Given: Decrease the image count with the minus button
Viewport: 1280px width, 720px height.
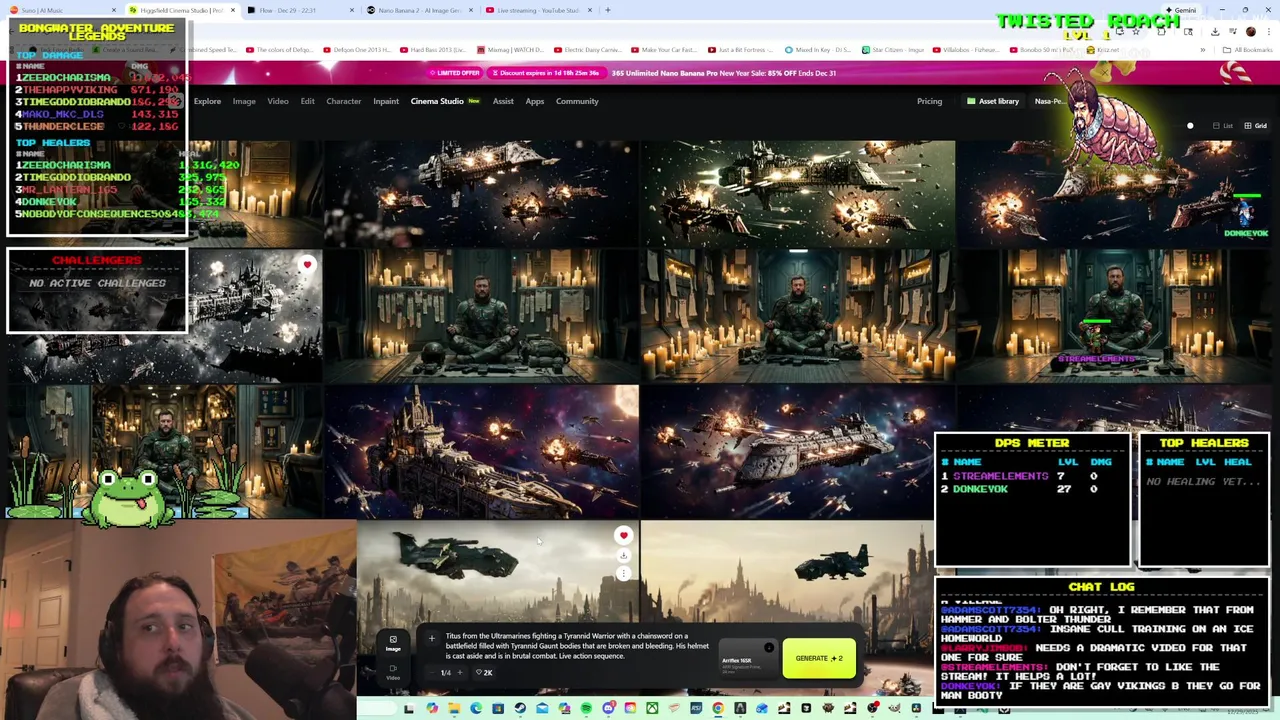Looking at the screenshot, I should (433, 672).
